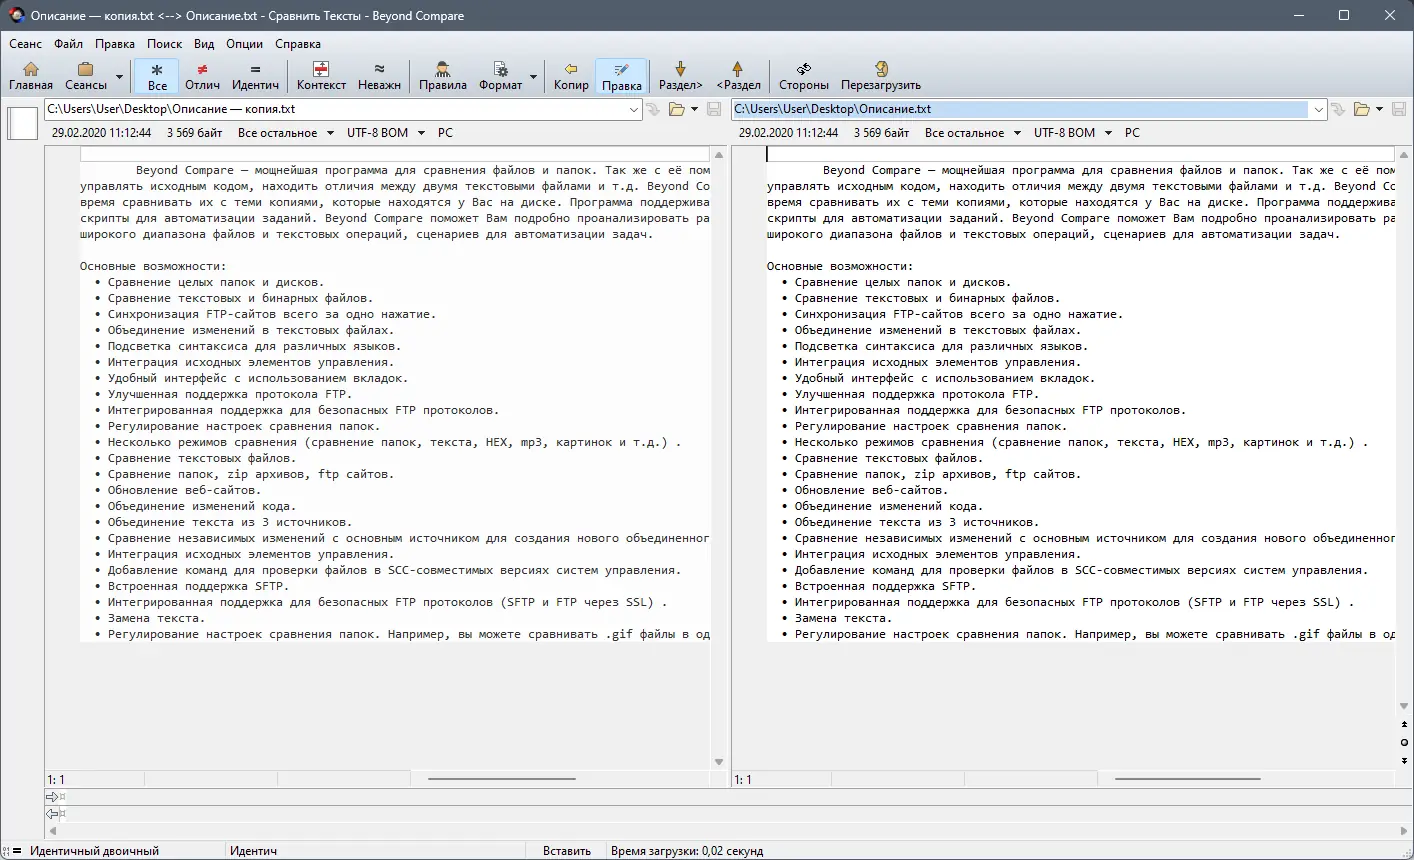Open the Справка menu
This screenshot has height=860, width=1414.
tap(298, 44)
